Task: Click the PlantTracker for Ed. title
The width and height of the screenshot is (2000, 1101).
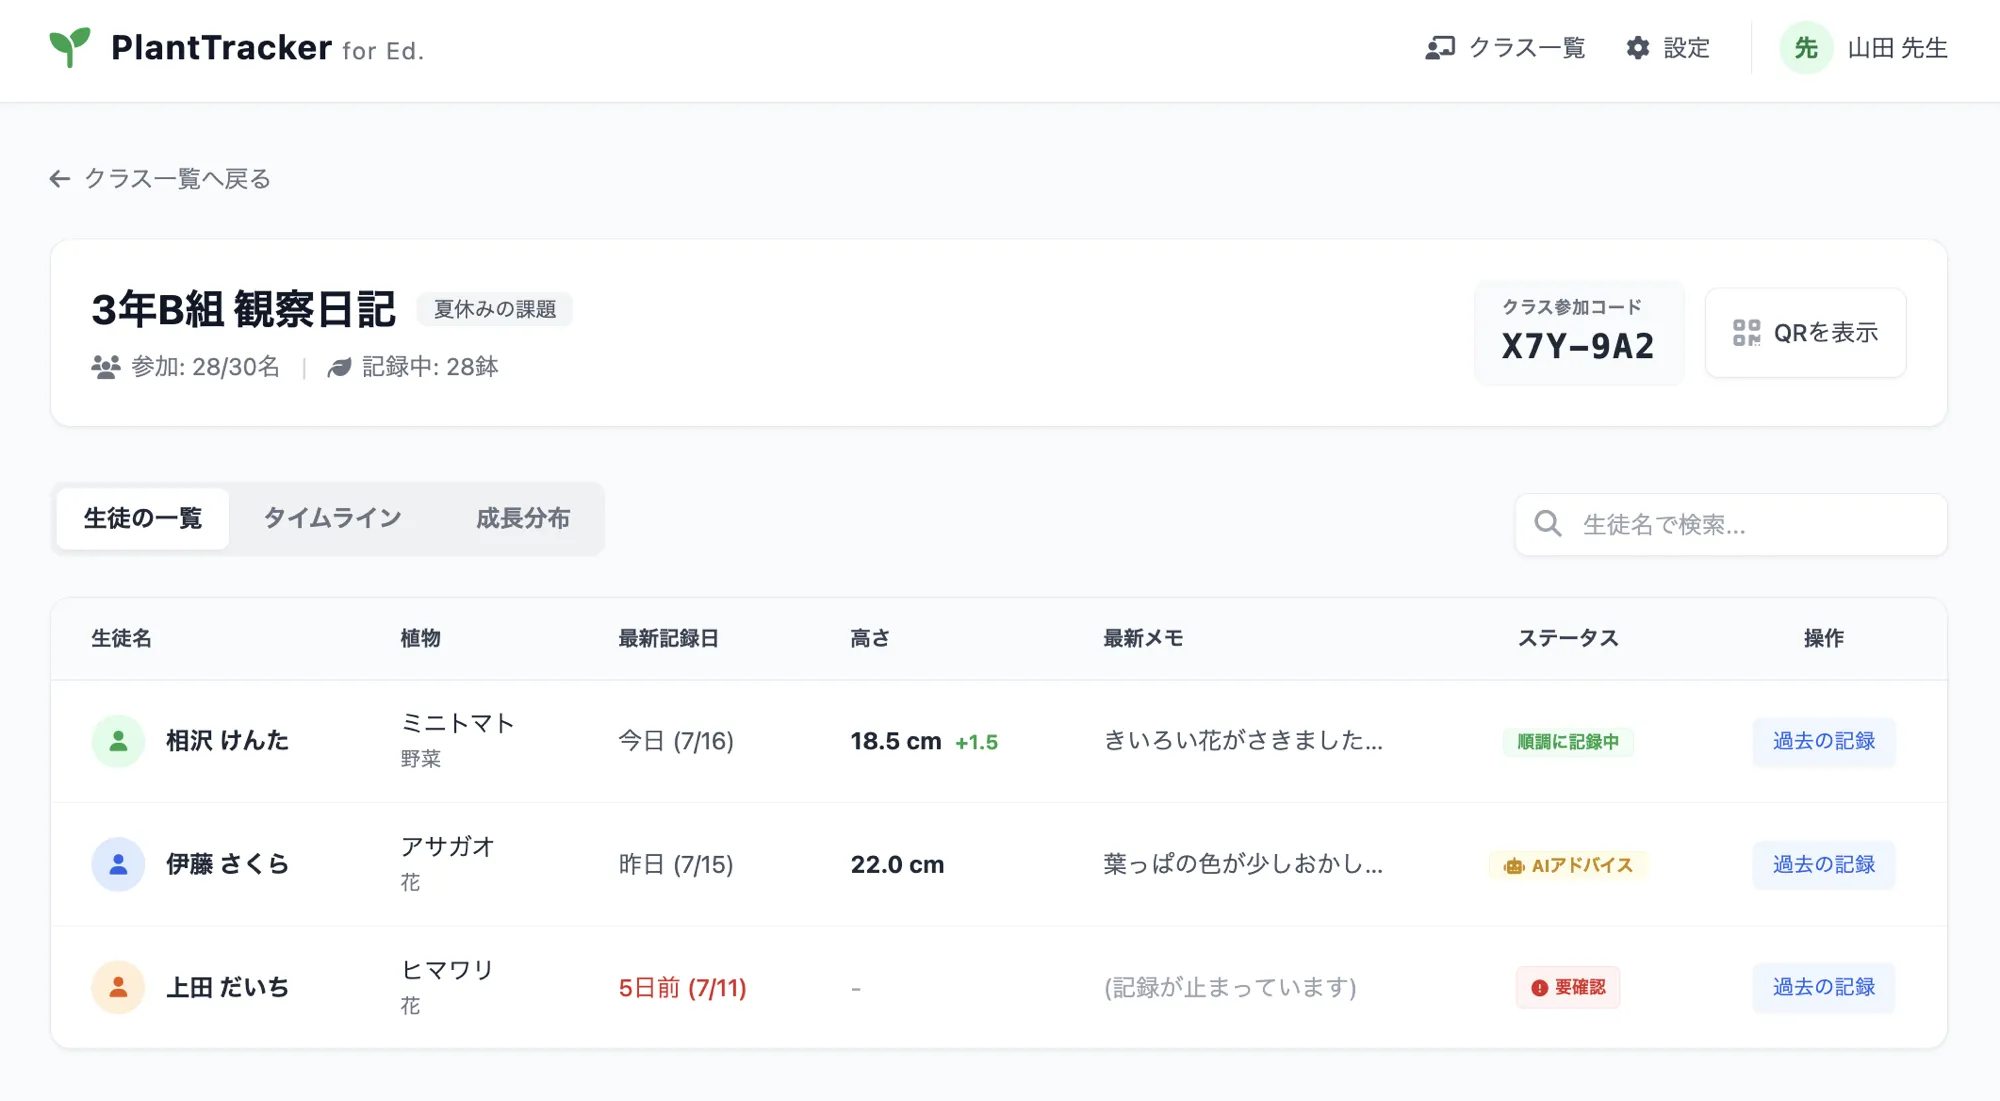Action: pyautogui.click(x=268, y=47)
